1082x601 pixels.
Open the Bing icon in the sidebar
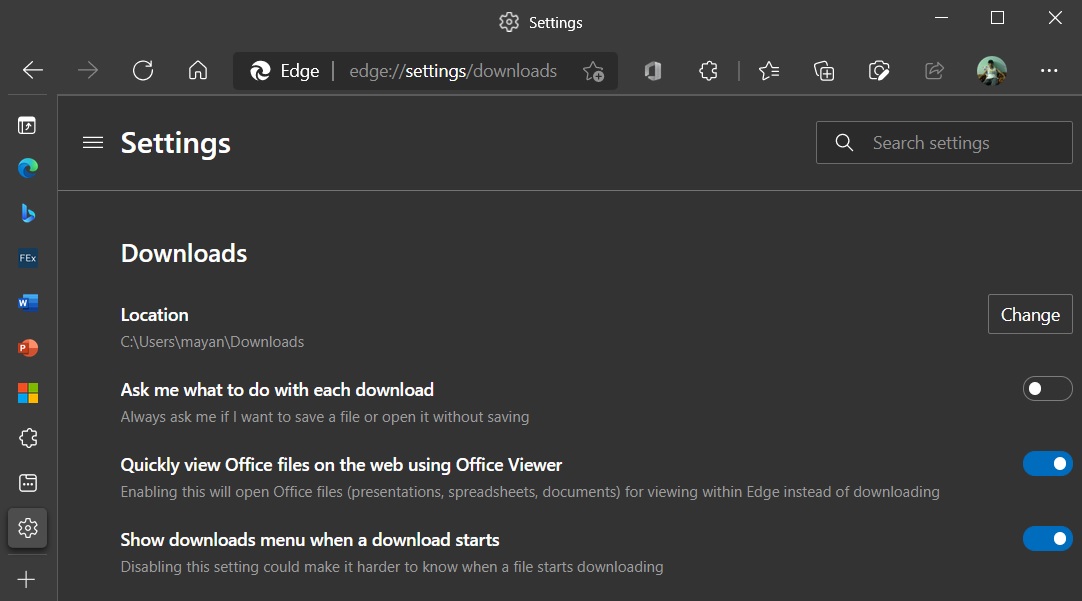[28, 212]
